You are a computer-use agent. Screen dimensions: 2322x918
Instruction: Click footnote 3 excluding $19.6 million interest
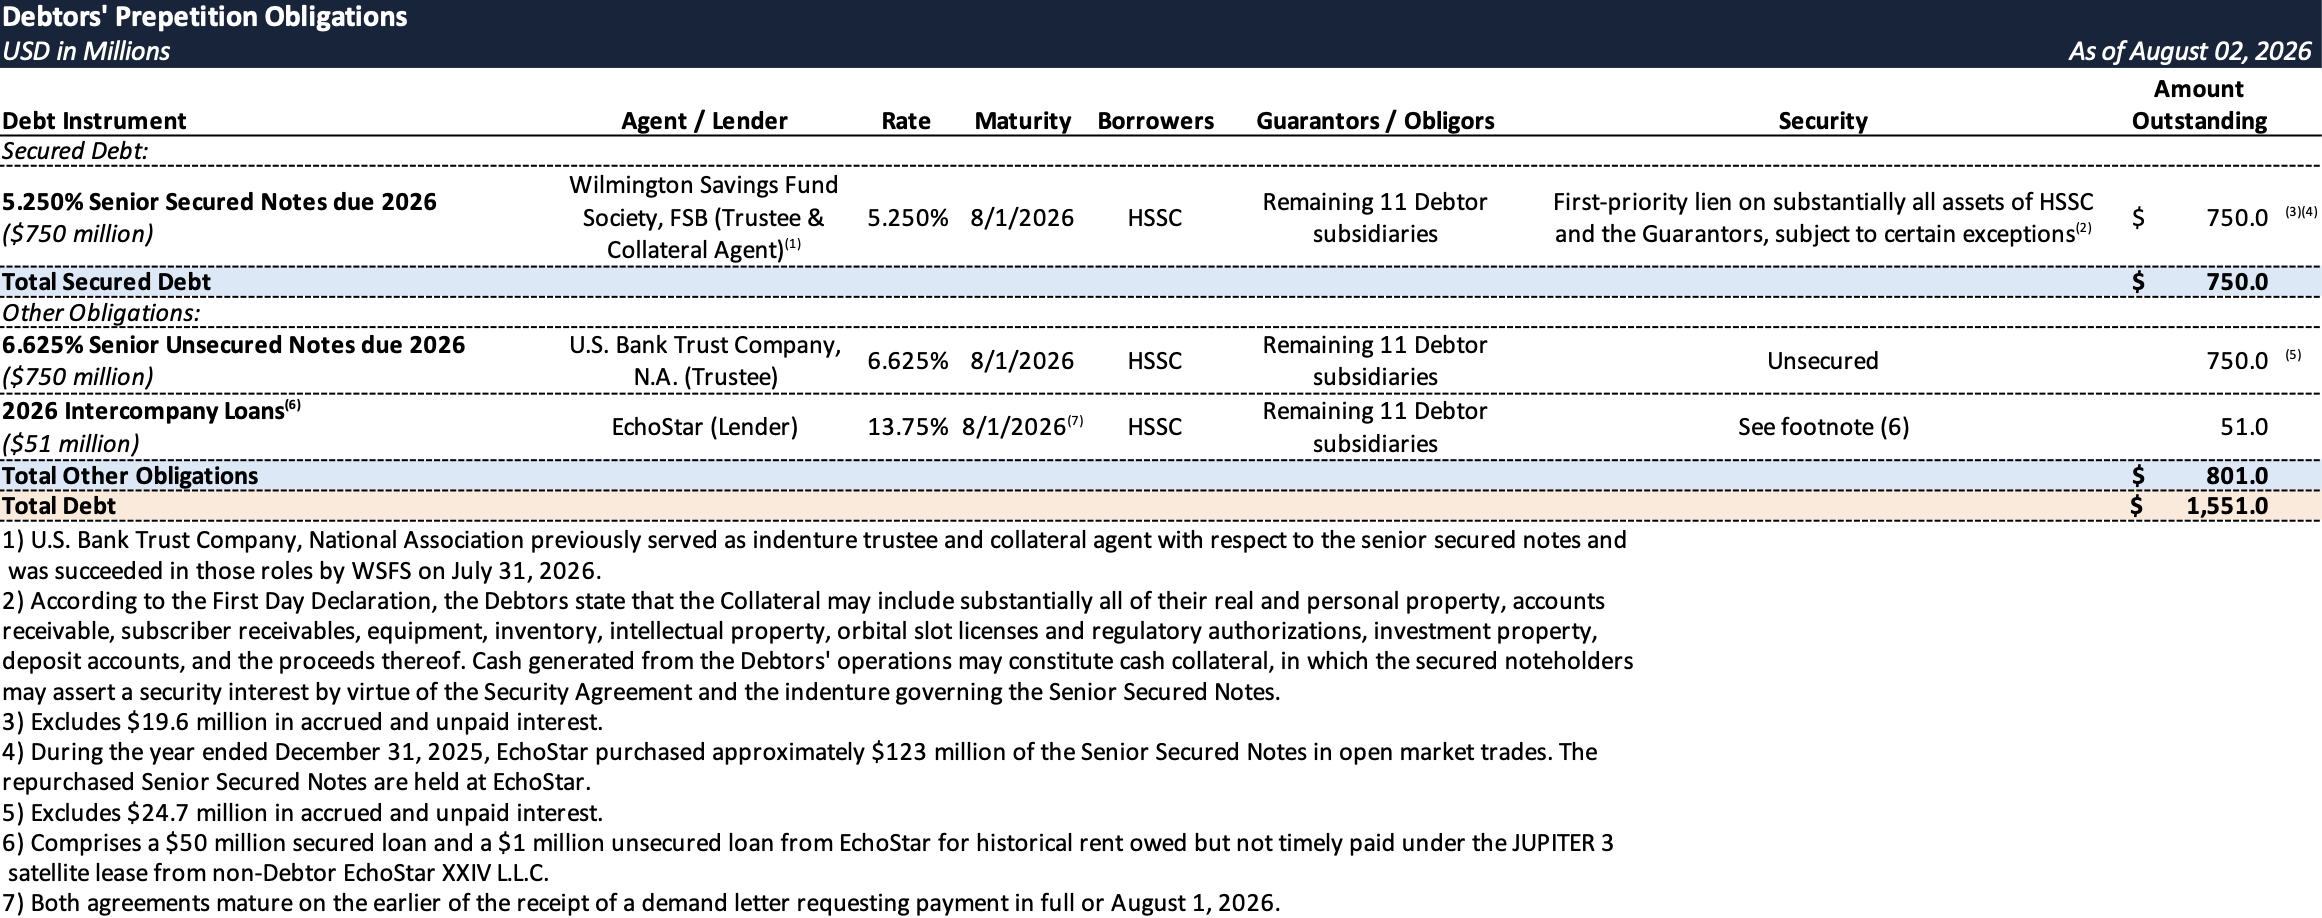point(302,722)
